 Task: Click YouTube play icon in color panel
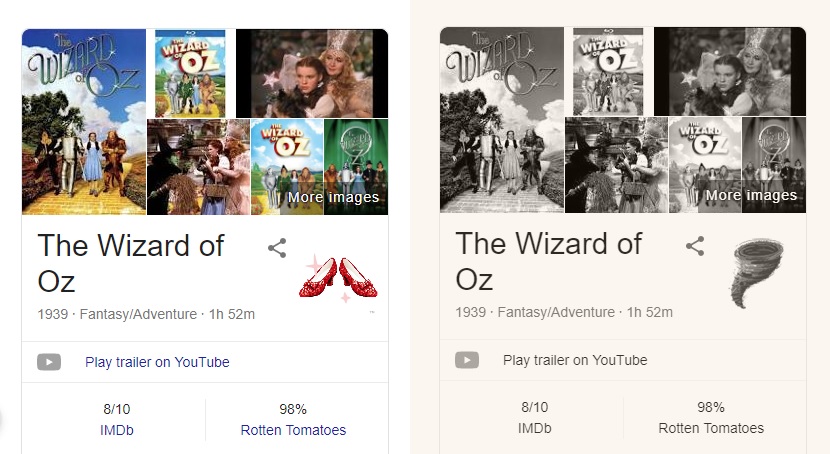tap(49, 362)
